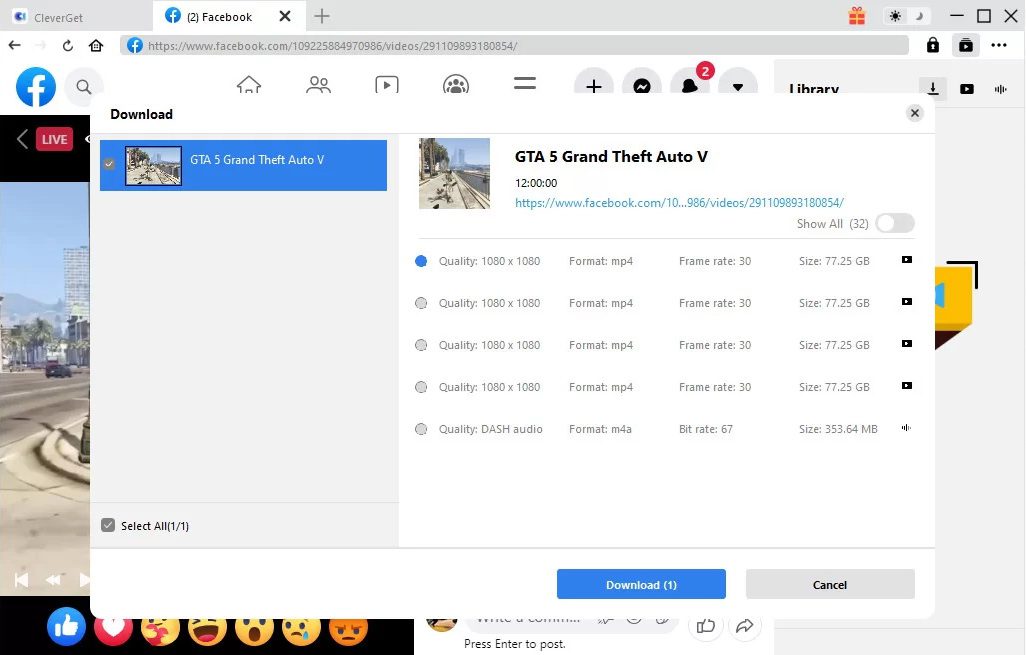Select the second 1080 x 1080 quality option

[x=421, y=303]
